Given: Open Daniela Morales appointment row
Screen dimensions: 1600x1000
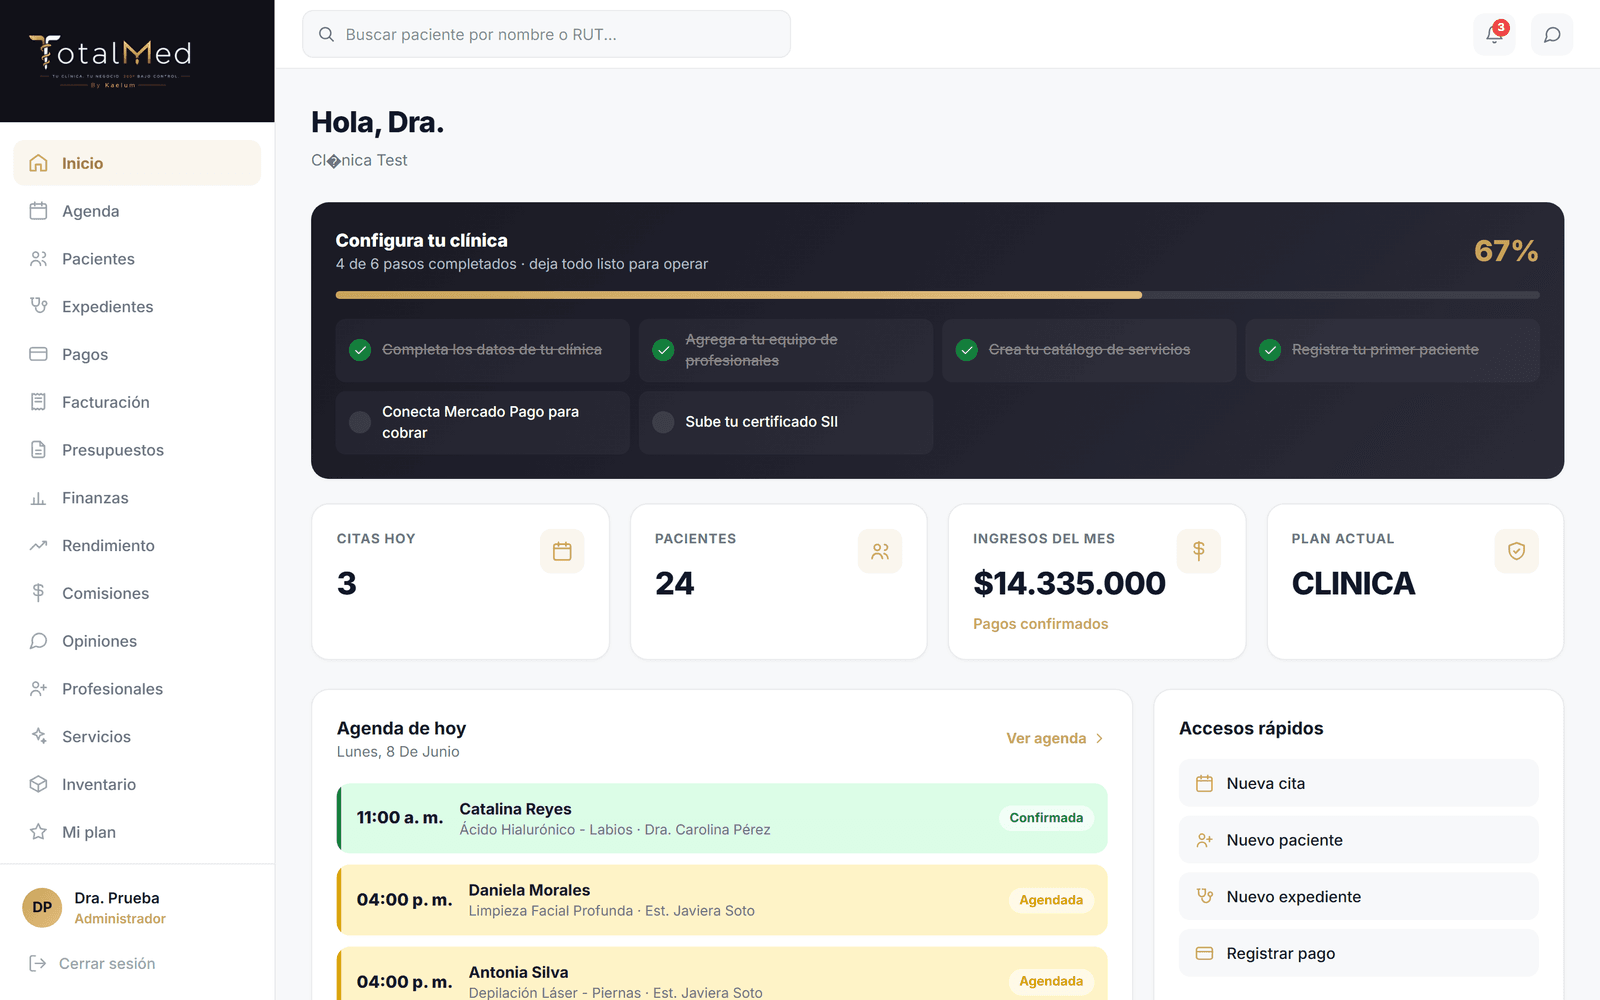Looking at the screenshot, I should click(722, 900).
